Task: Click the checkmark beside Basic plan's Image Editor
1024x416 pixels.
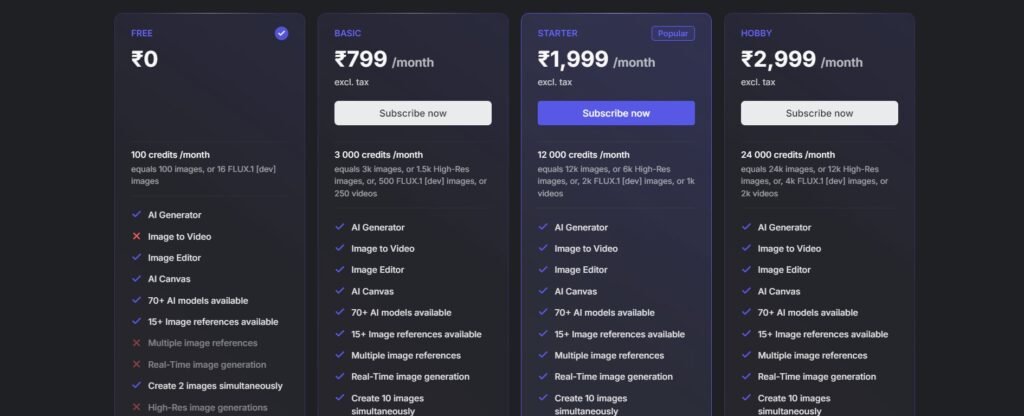Action: point(340,270)
